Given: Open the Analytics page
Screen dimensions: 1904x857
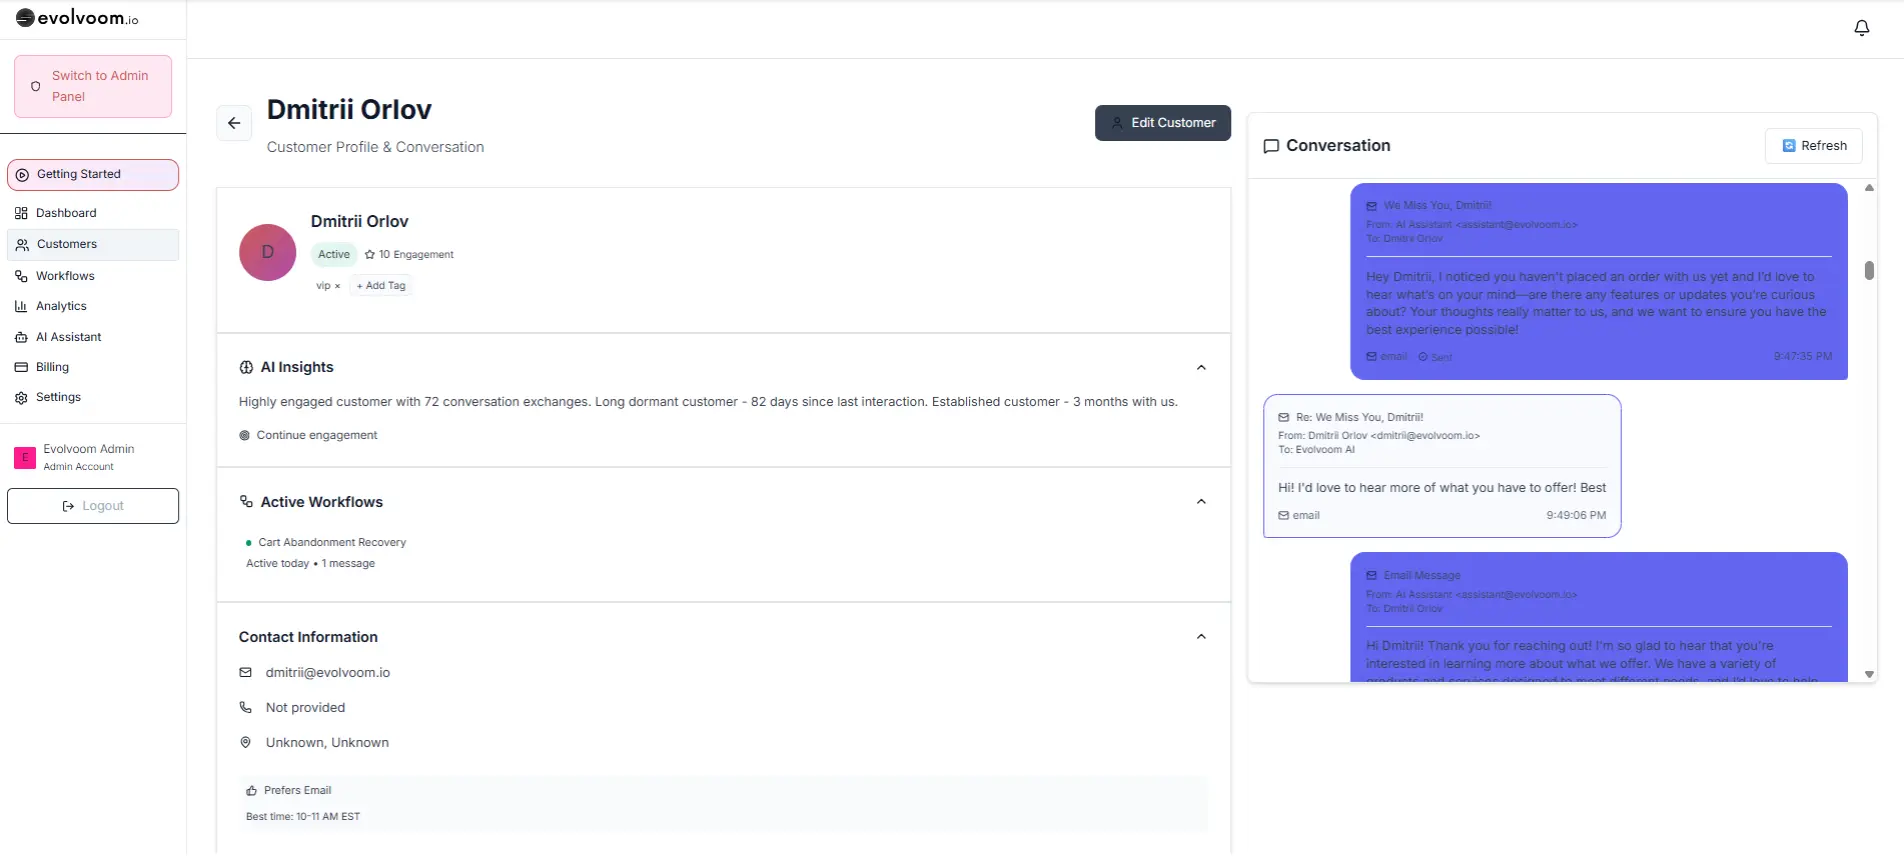Looking at the screenshot, I should pos(93,306).
